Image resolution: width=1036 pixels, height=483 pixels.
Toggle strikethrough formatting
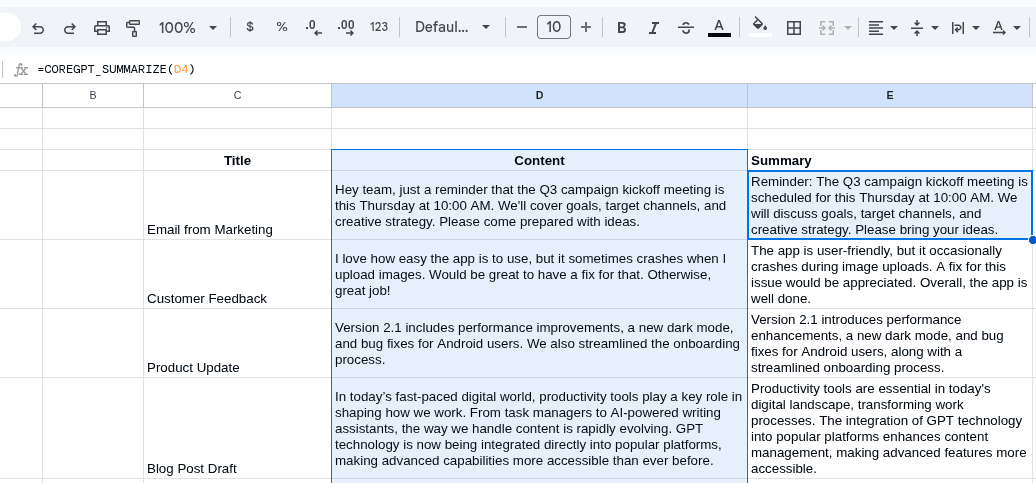[686, 28]
